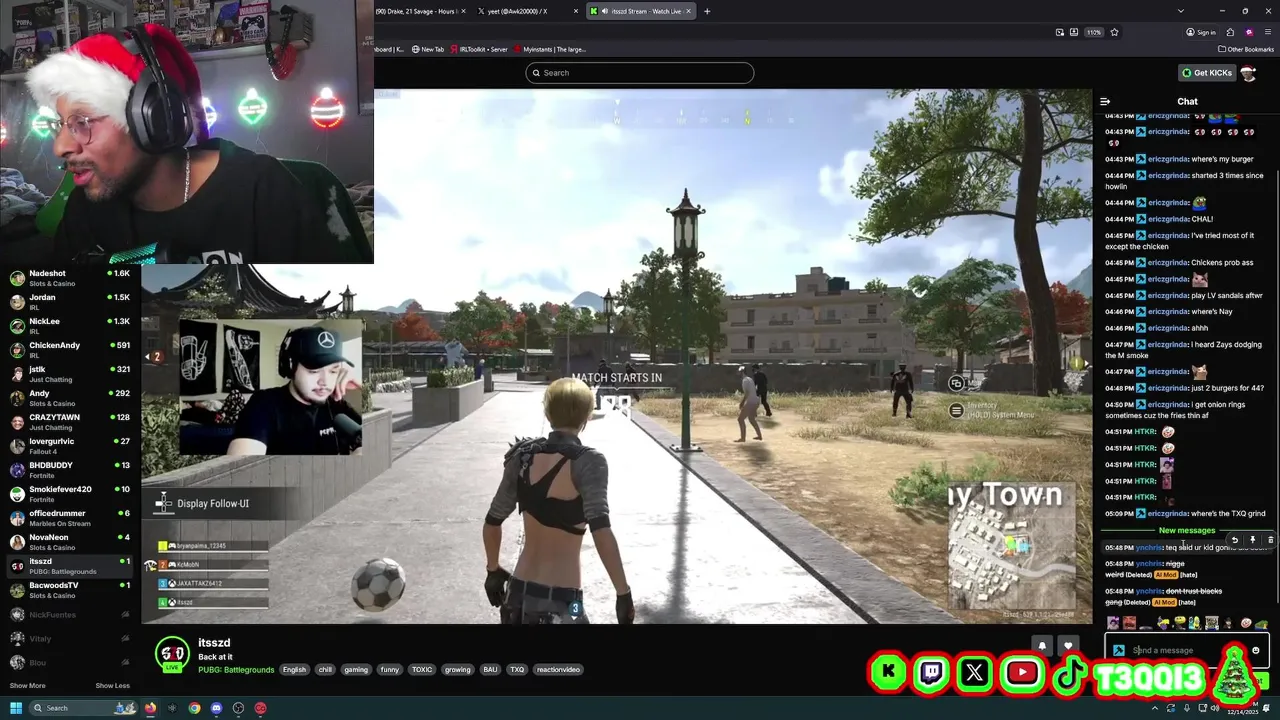This screenshot has height=720, width=1280.
Task: Collapse the chat panel with the icon
Action: point(1105,101)
